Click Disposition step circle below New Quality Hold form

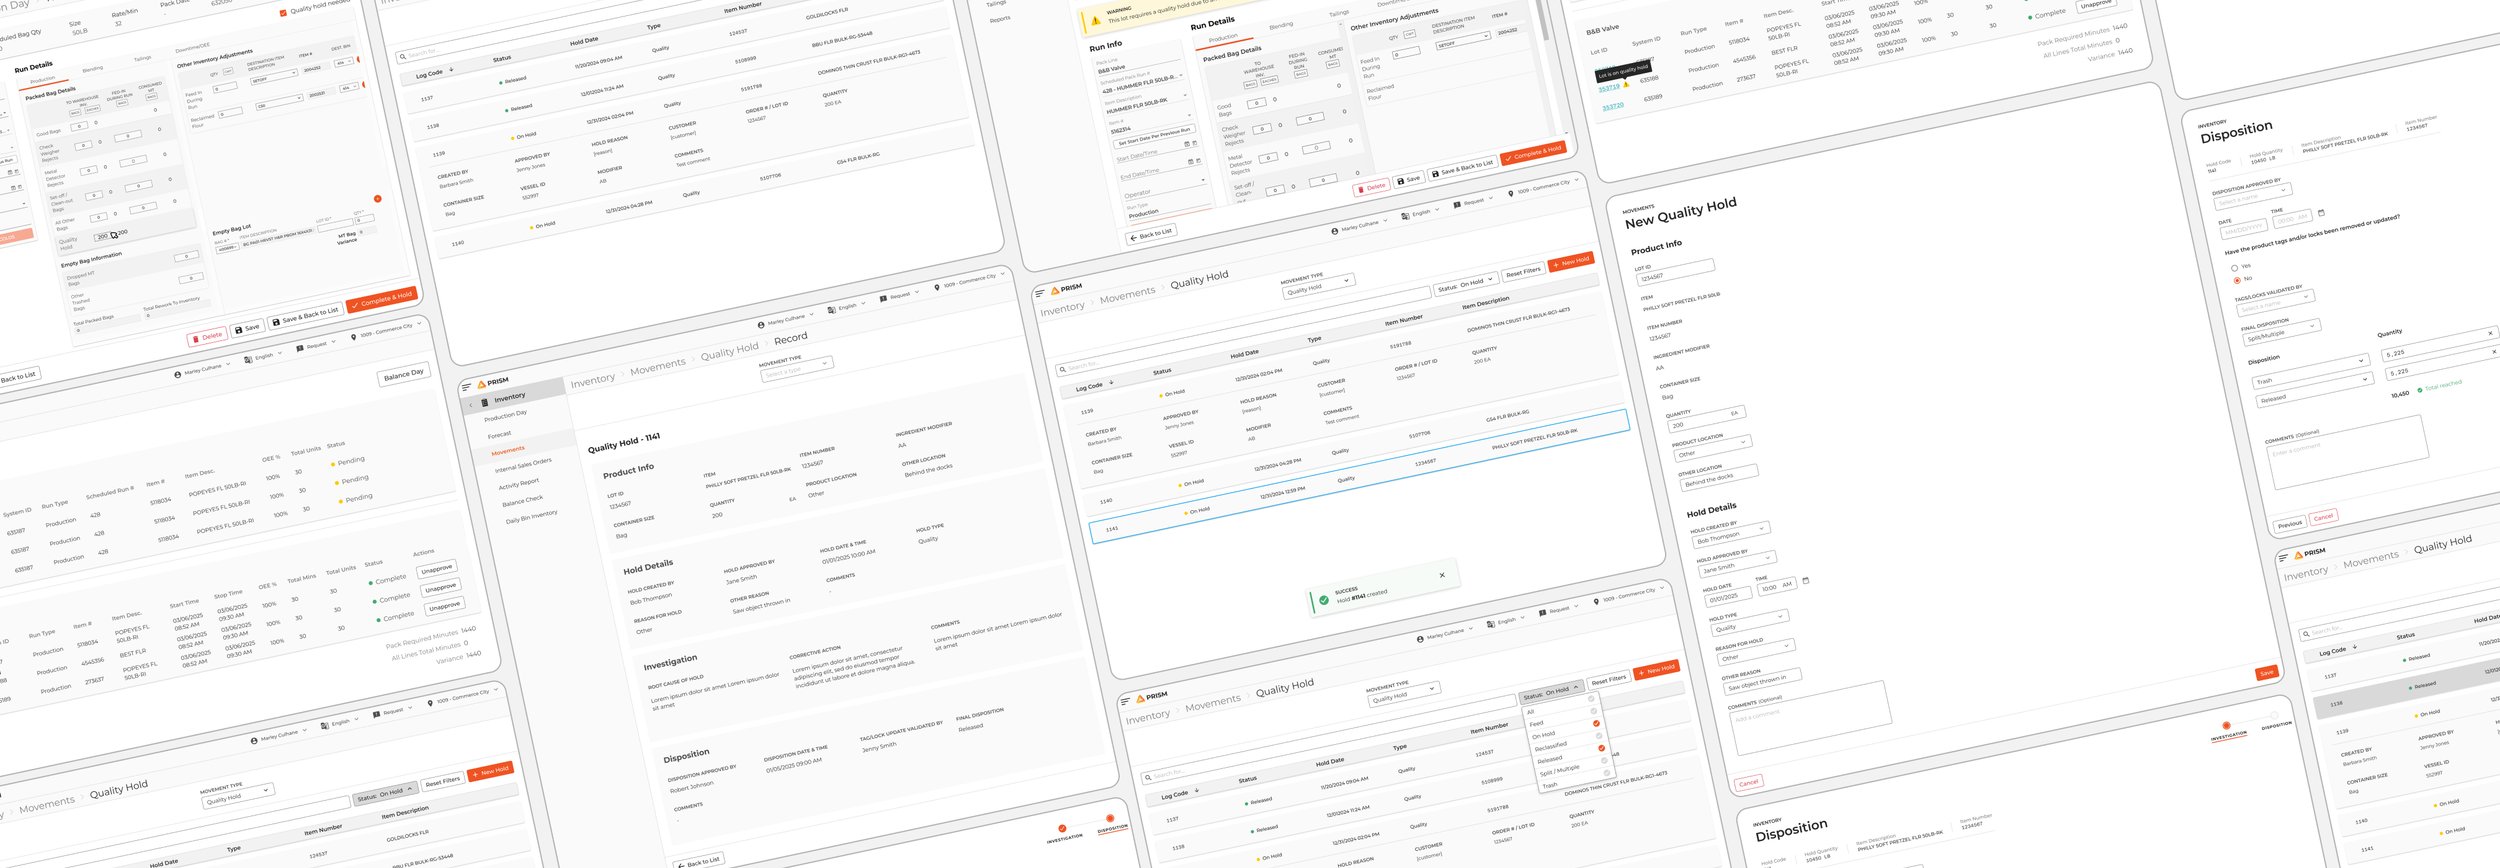coord(2274,716)
